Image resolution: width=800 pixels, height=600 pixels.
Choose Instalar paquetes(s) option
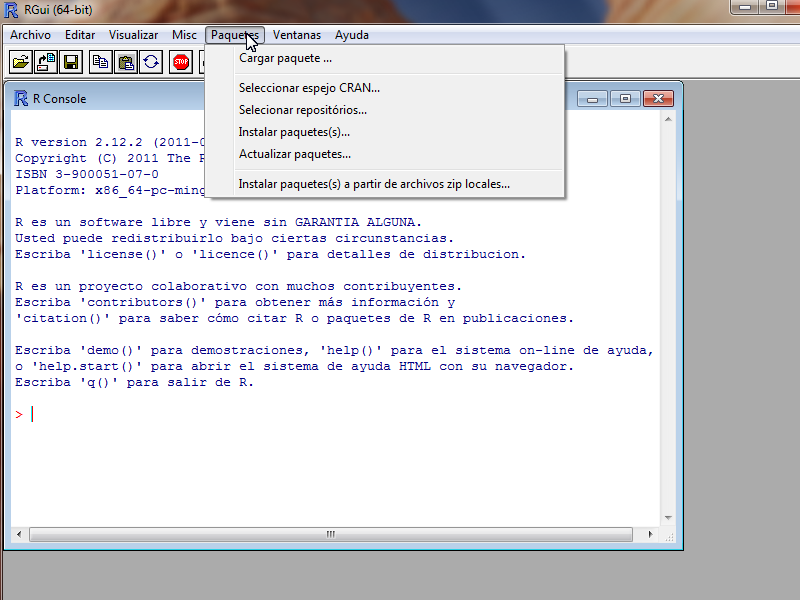coord(385,132)
